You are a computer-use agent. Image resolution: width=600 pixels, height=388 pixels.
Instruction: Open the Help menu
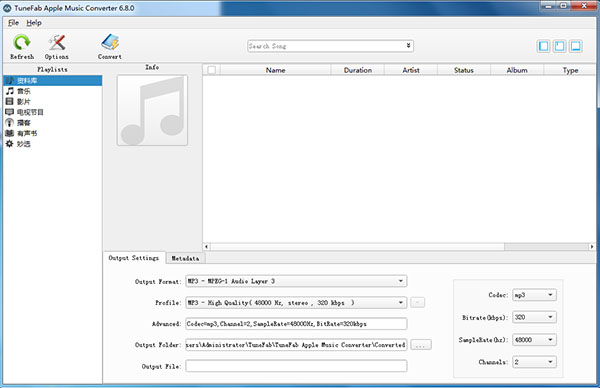(x=34, y=23)
